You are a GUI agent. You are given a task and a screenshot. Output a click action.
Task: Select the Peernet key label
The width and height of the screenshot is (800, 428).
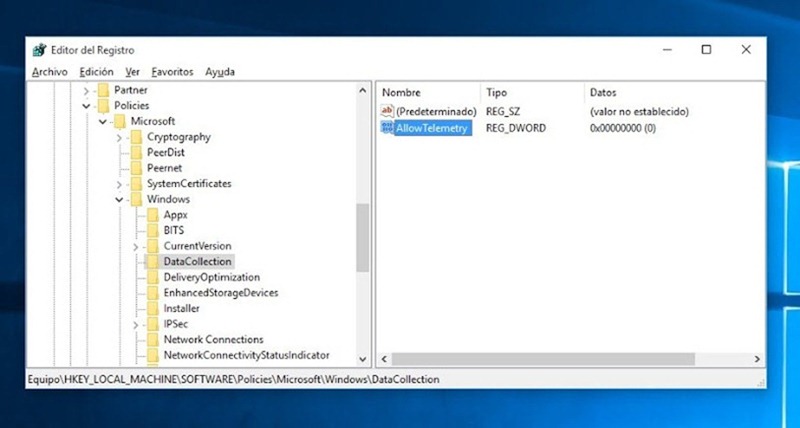click(x=164, y=168)
